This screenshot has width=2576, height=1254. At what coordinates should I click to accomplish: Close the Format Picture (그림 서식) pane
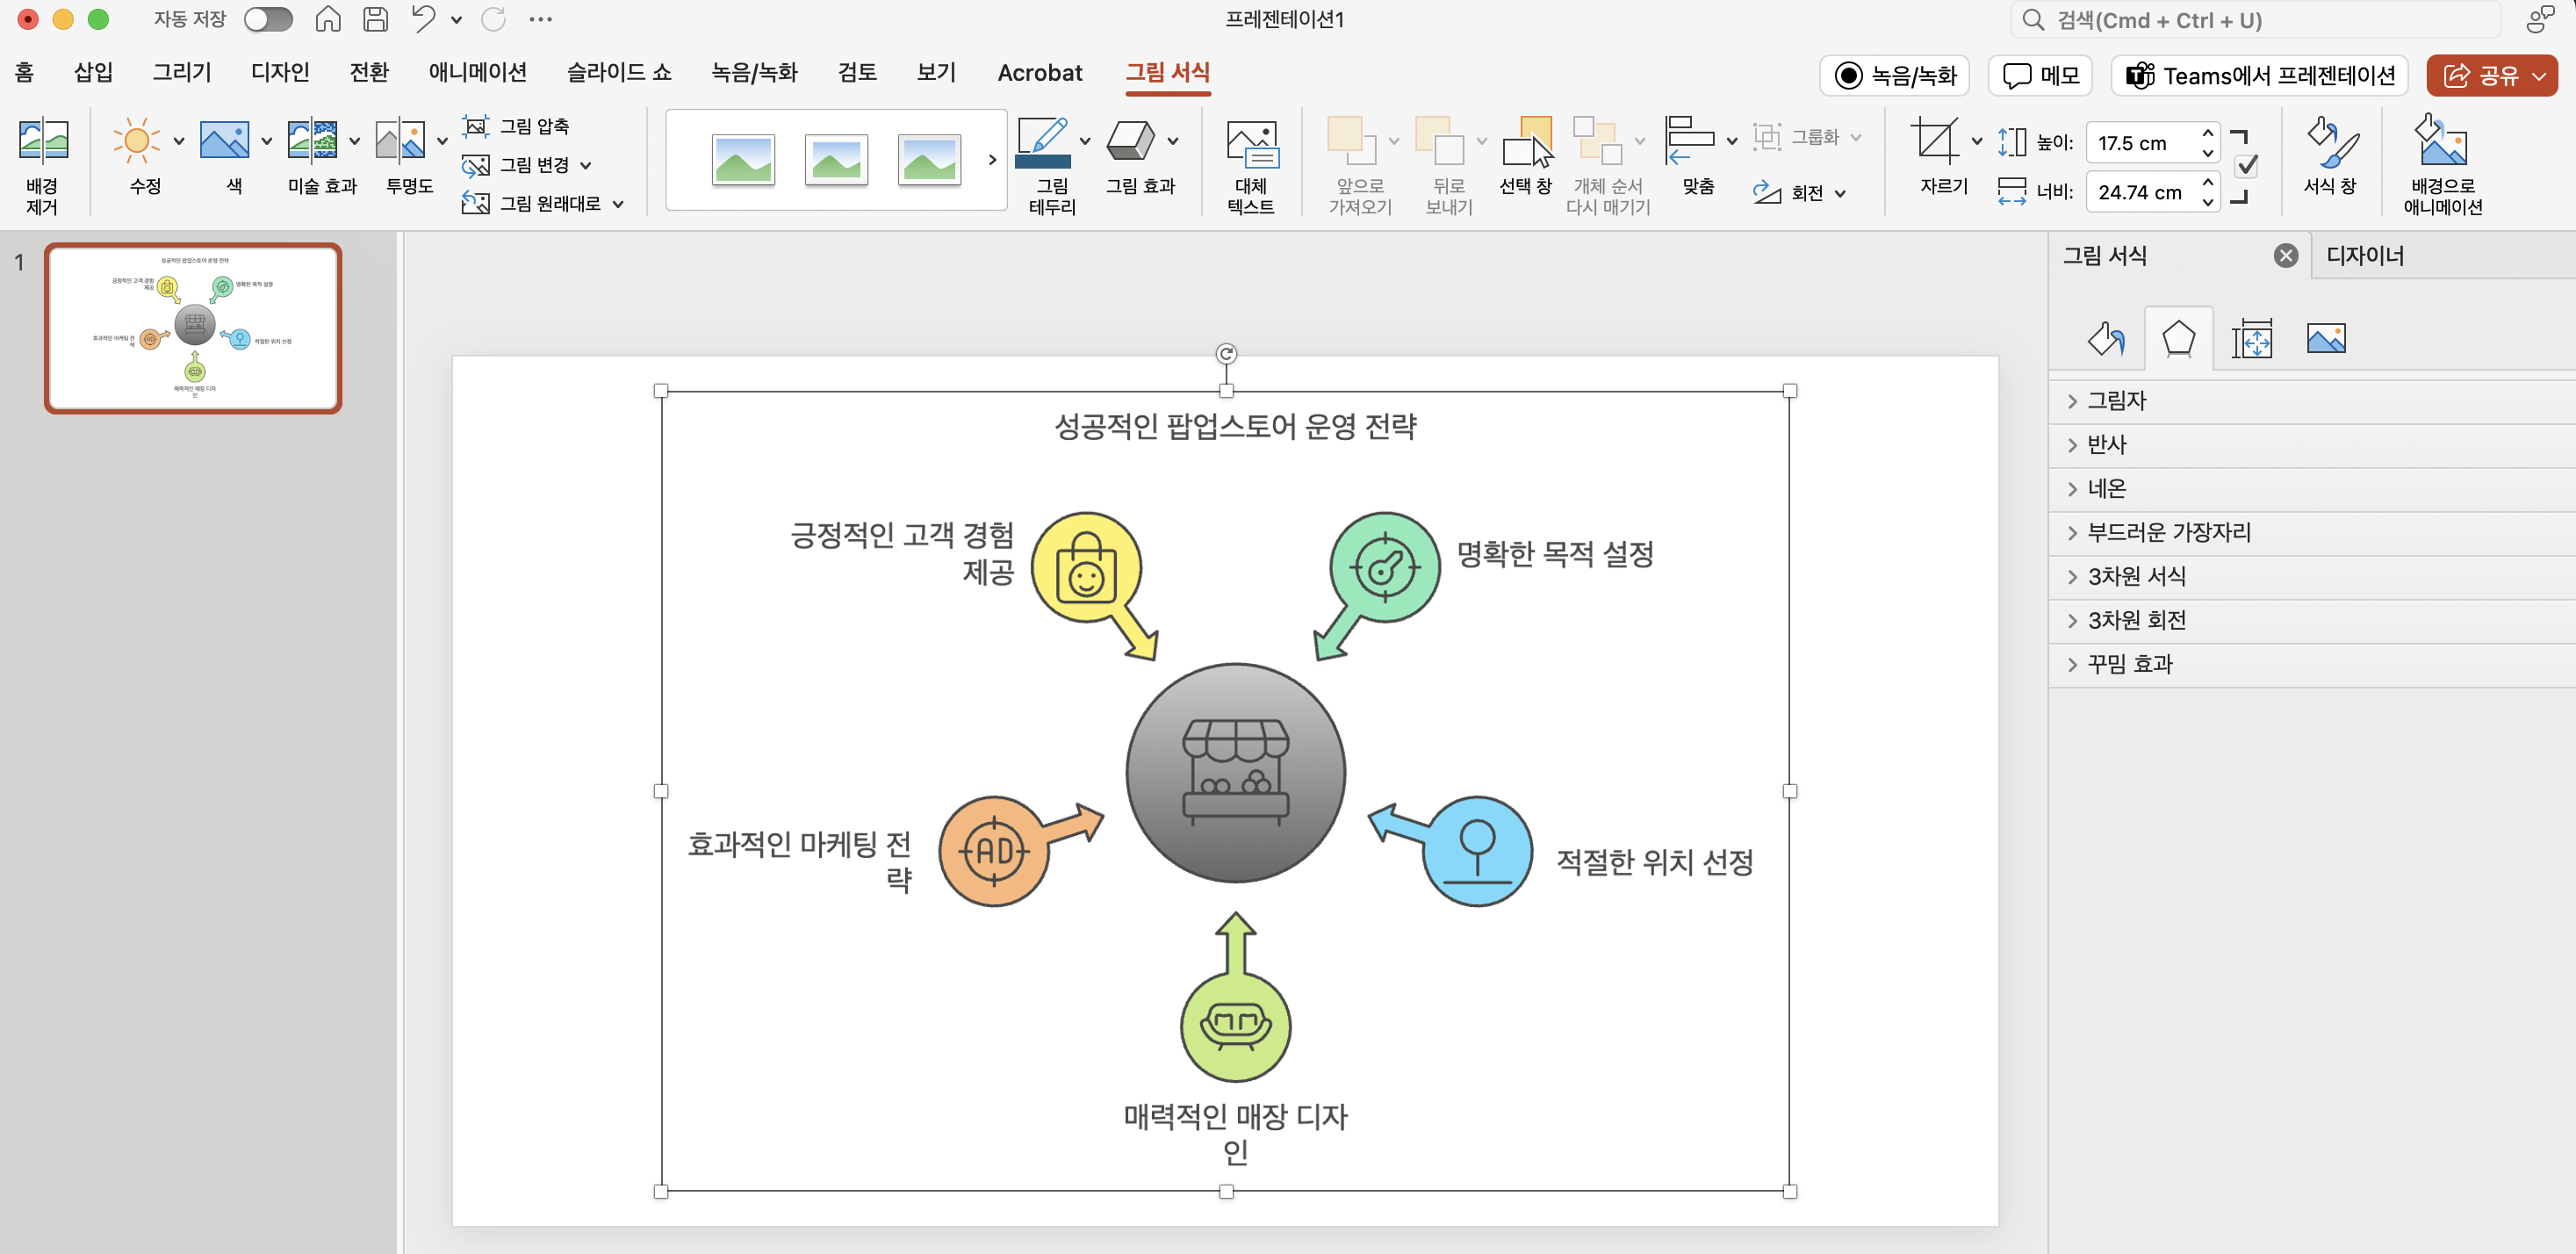click(2285, 256)
